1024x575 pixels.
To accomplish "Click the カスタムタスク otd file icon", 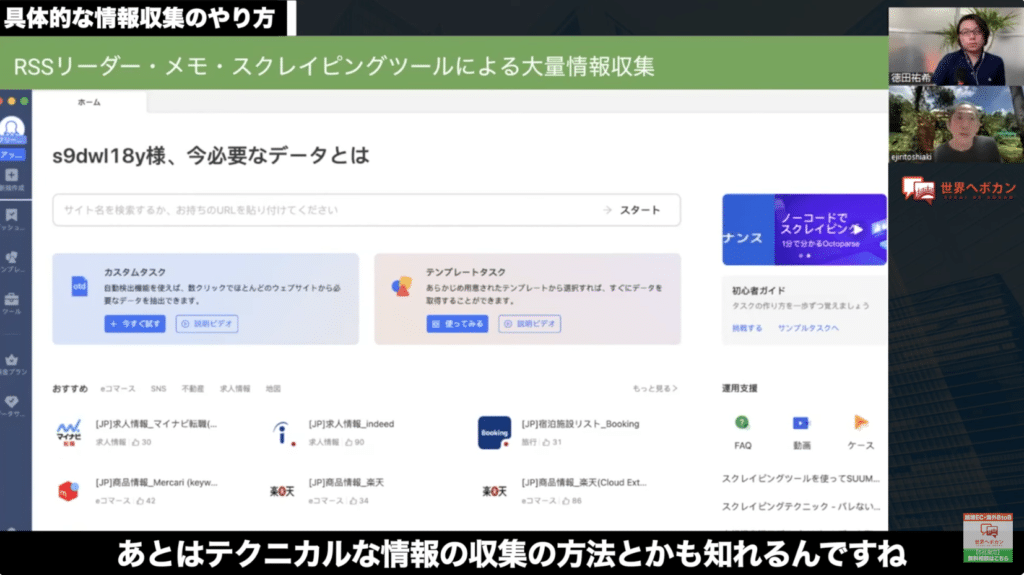I will click(x=79, y=286).
